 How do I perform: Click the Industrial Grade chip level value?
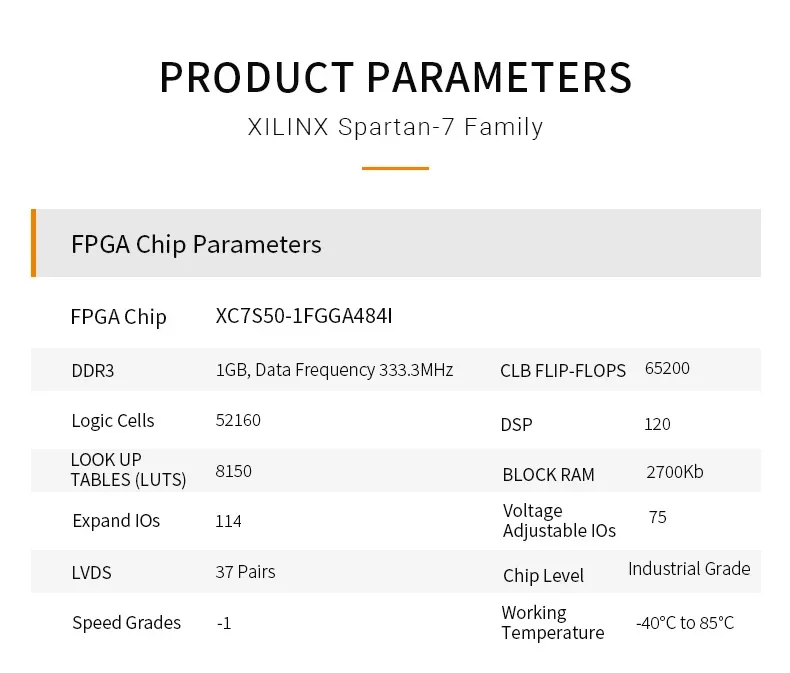[x=689, y=568]
